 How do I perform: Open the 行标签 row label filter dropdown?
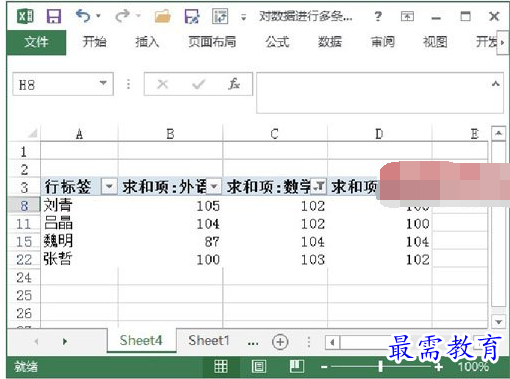pyautogui.click(x=109, y=186)
